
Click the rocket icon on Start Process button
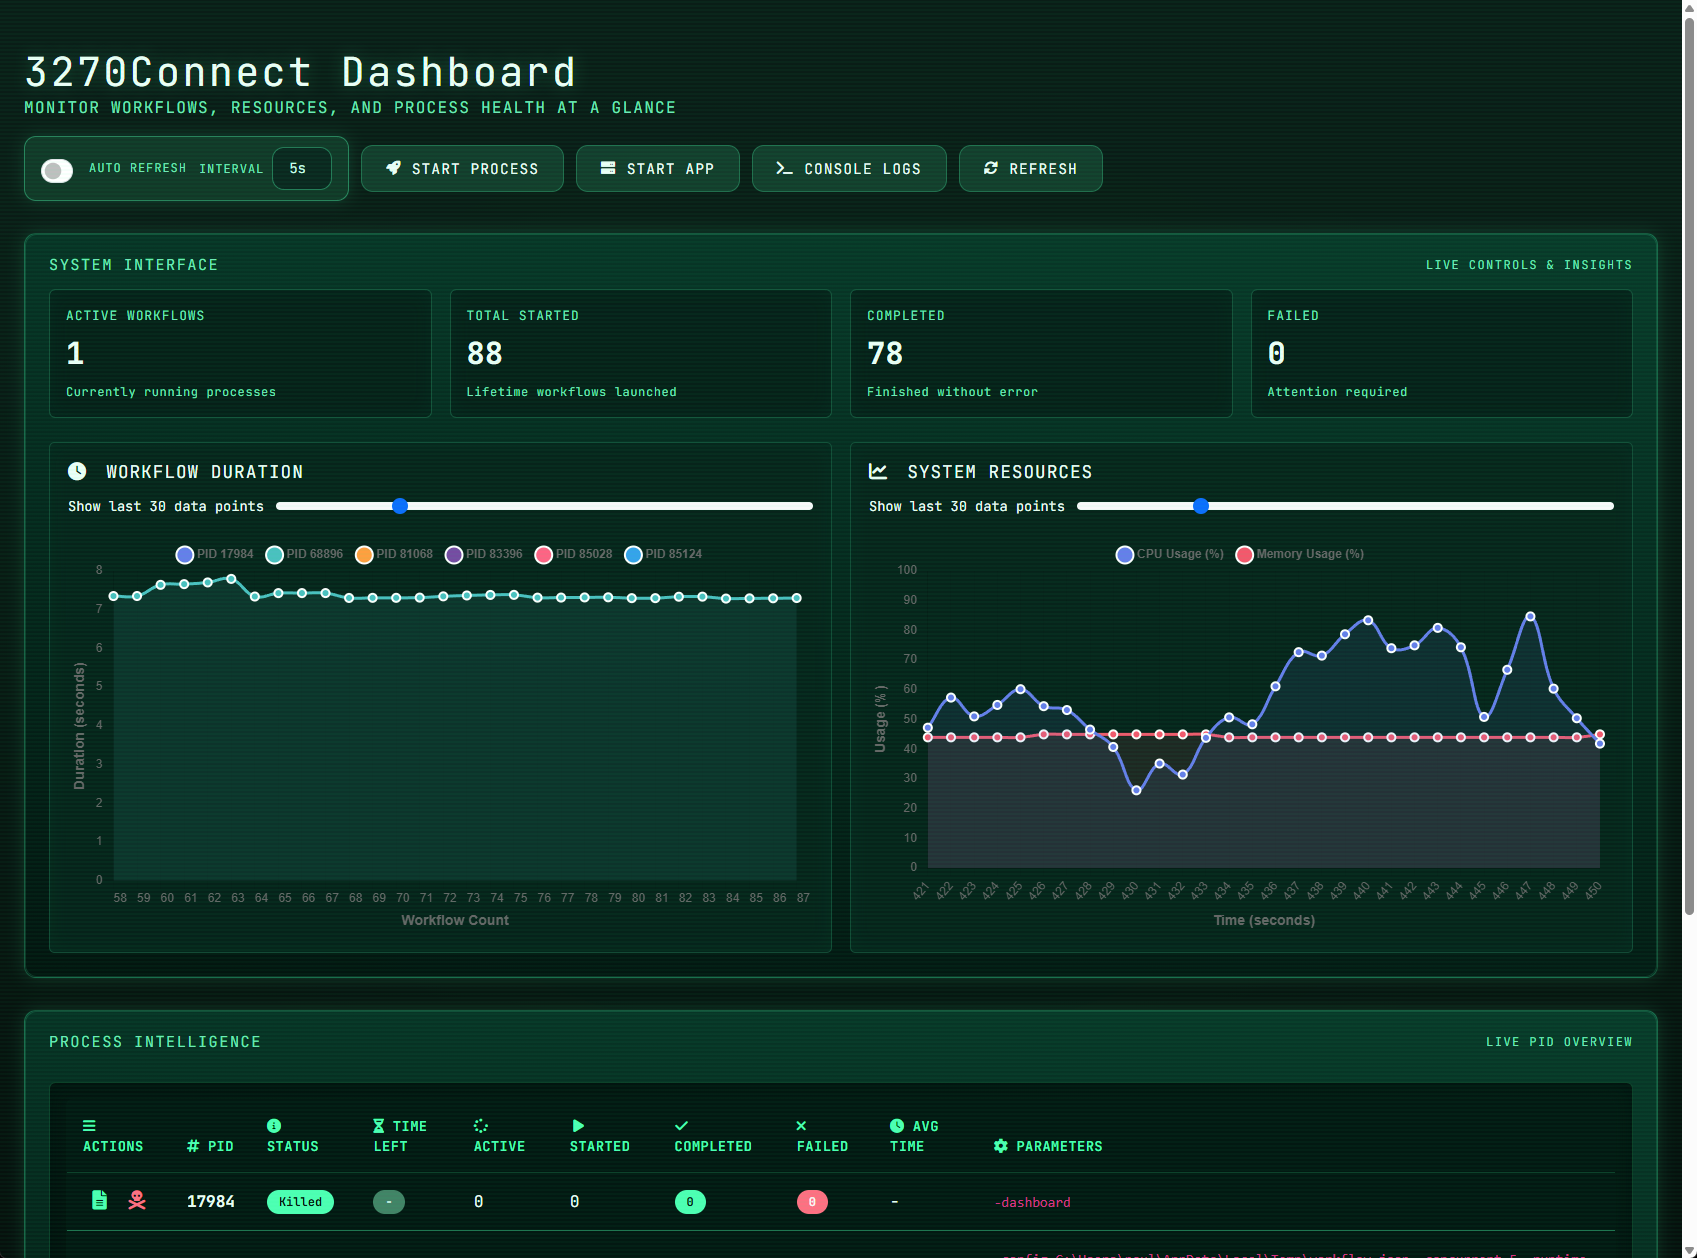pos(394,168)
